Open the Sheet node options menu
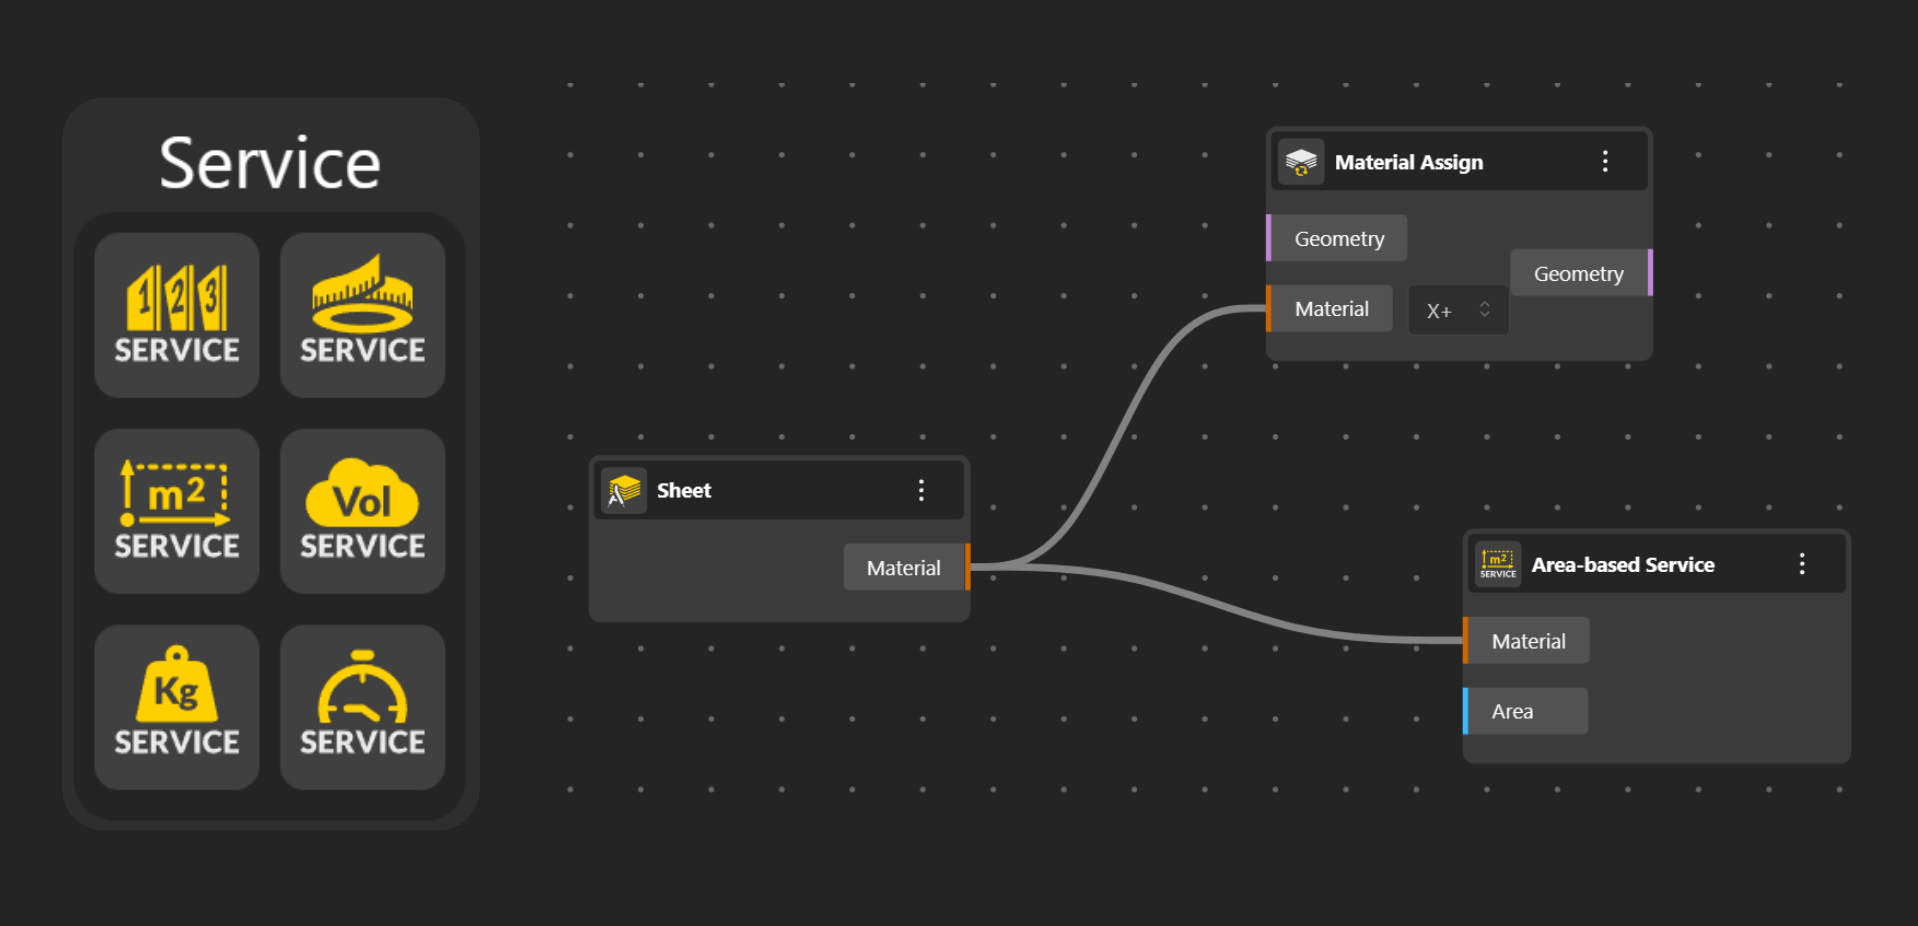The height and width of the screenshot is (926, 1918). click(921, 491)
